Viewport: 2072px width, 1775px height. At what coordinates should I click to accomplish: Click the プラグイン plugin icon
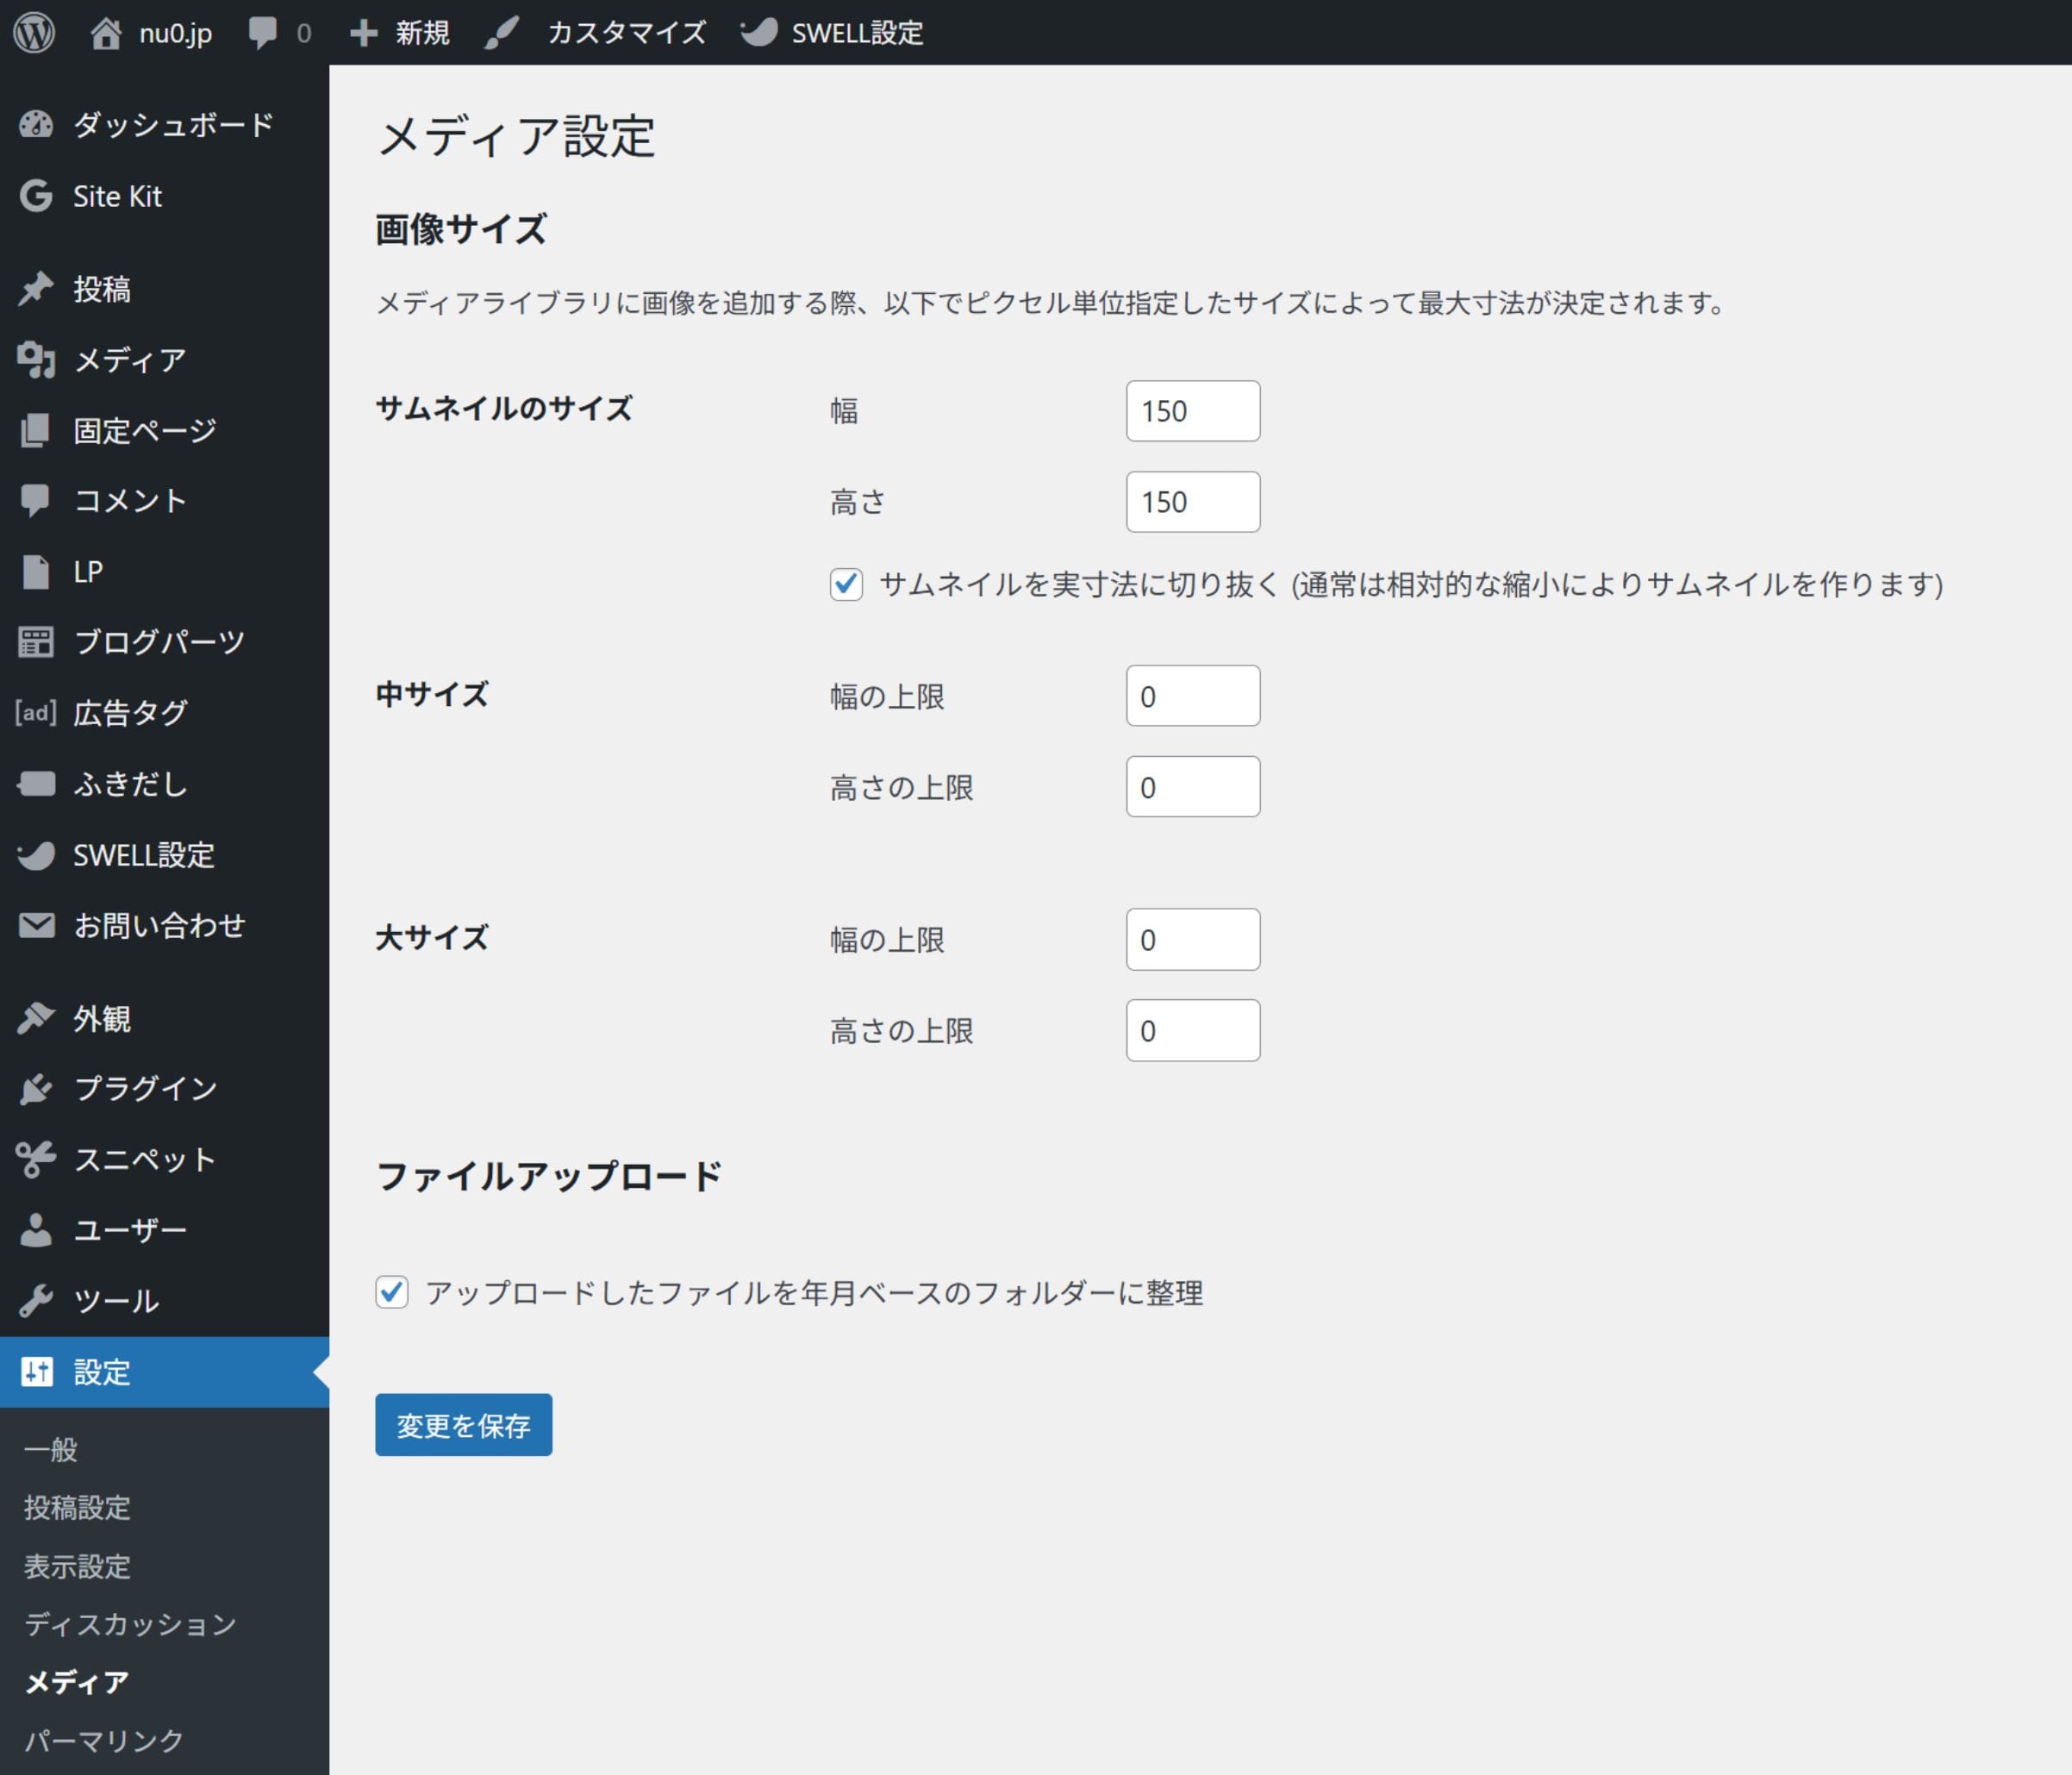36,1088
